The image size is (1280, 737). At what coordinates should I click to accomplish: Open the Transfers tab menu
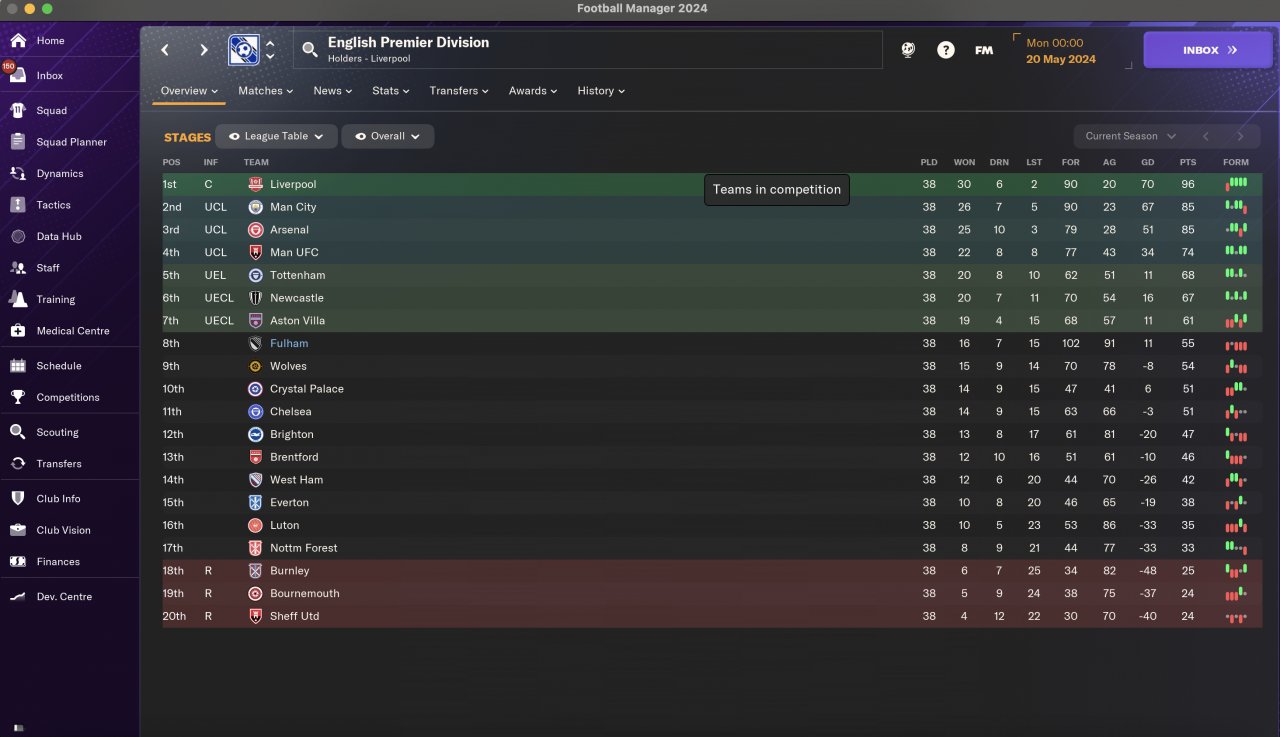coord(459,91)
